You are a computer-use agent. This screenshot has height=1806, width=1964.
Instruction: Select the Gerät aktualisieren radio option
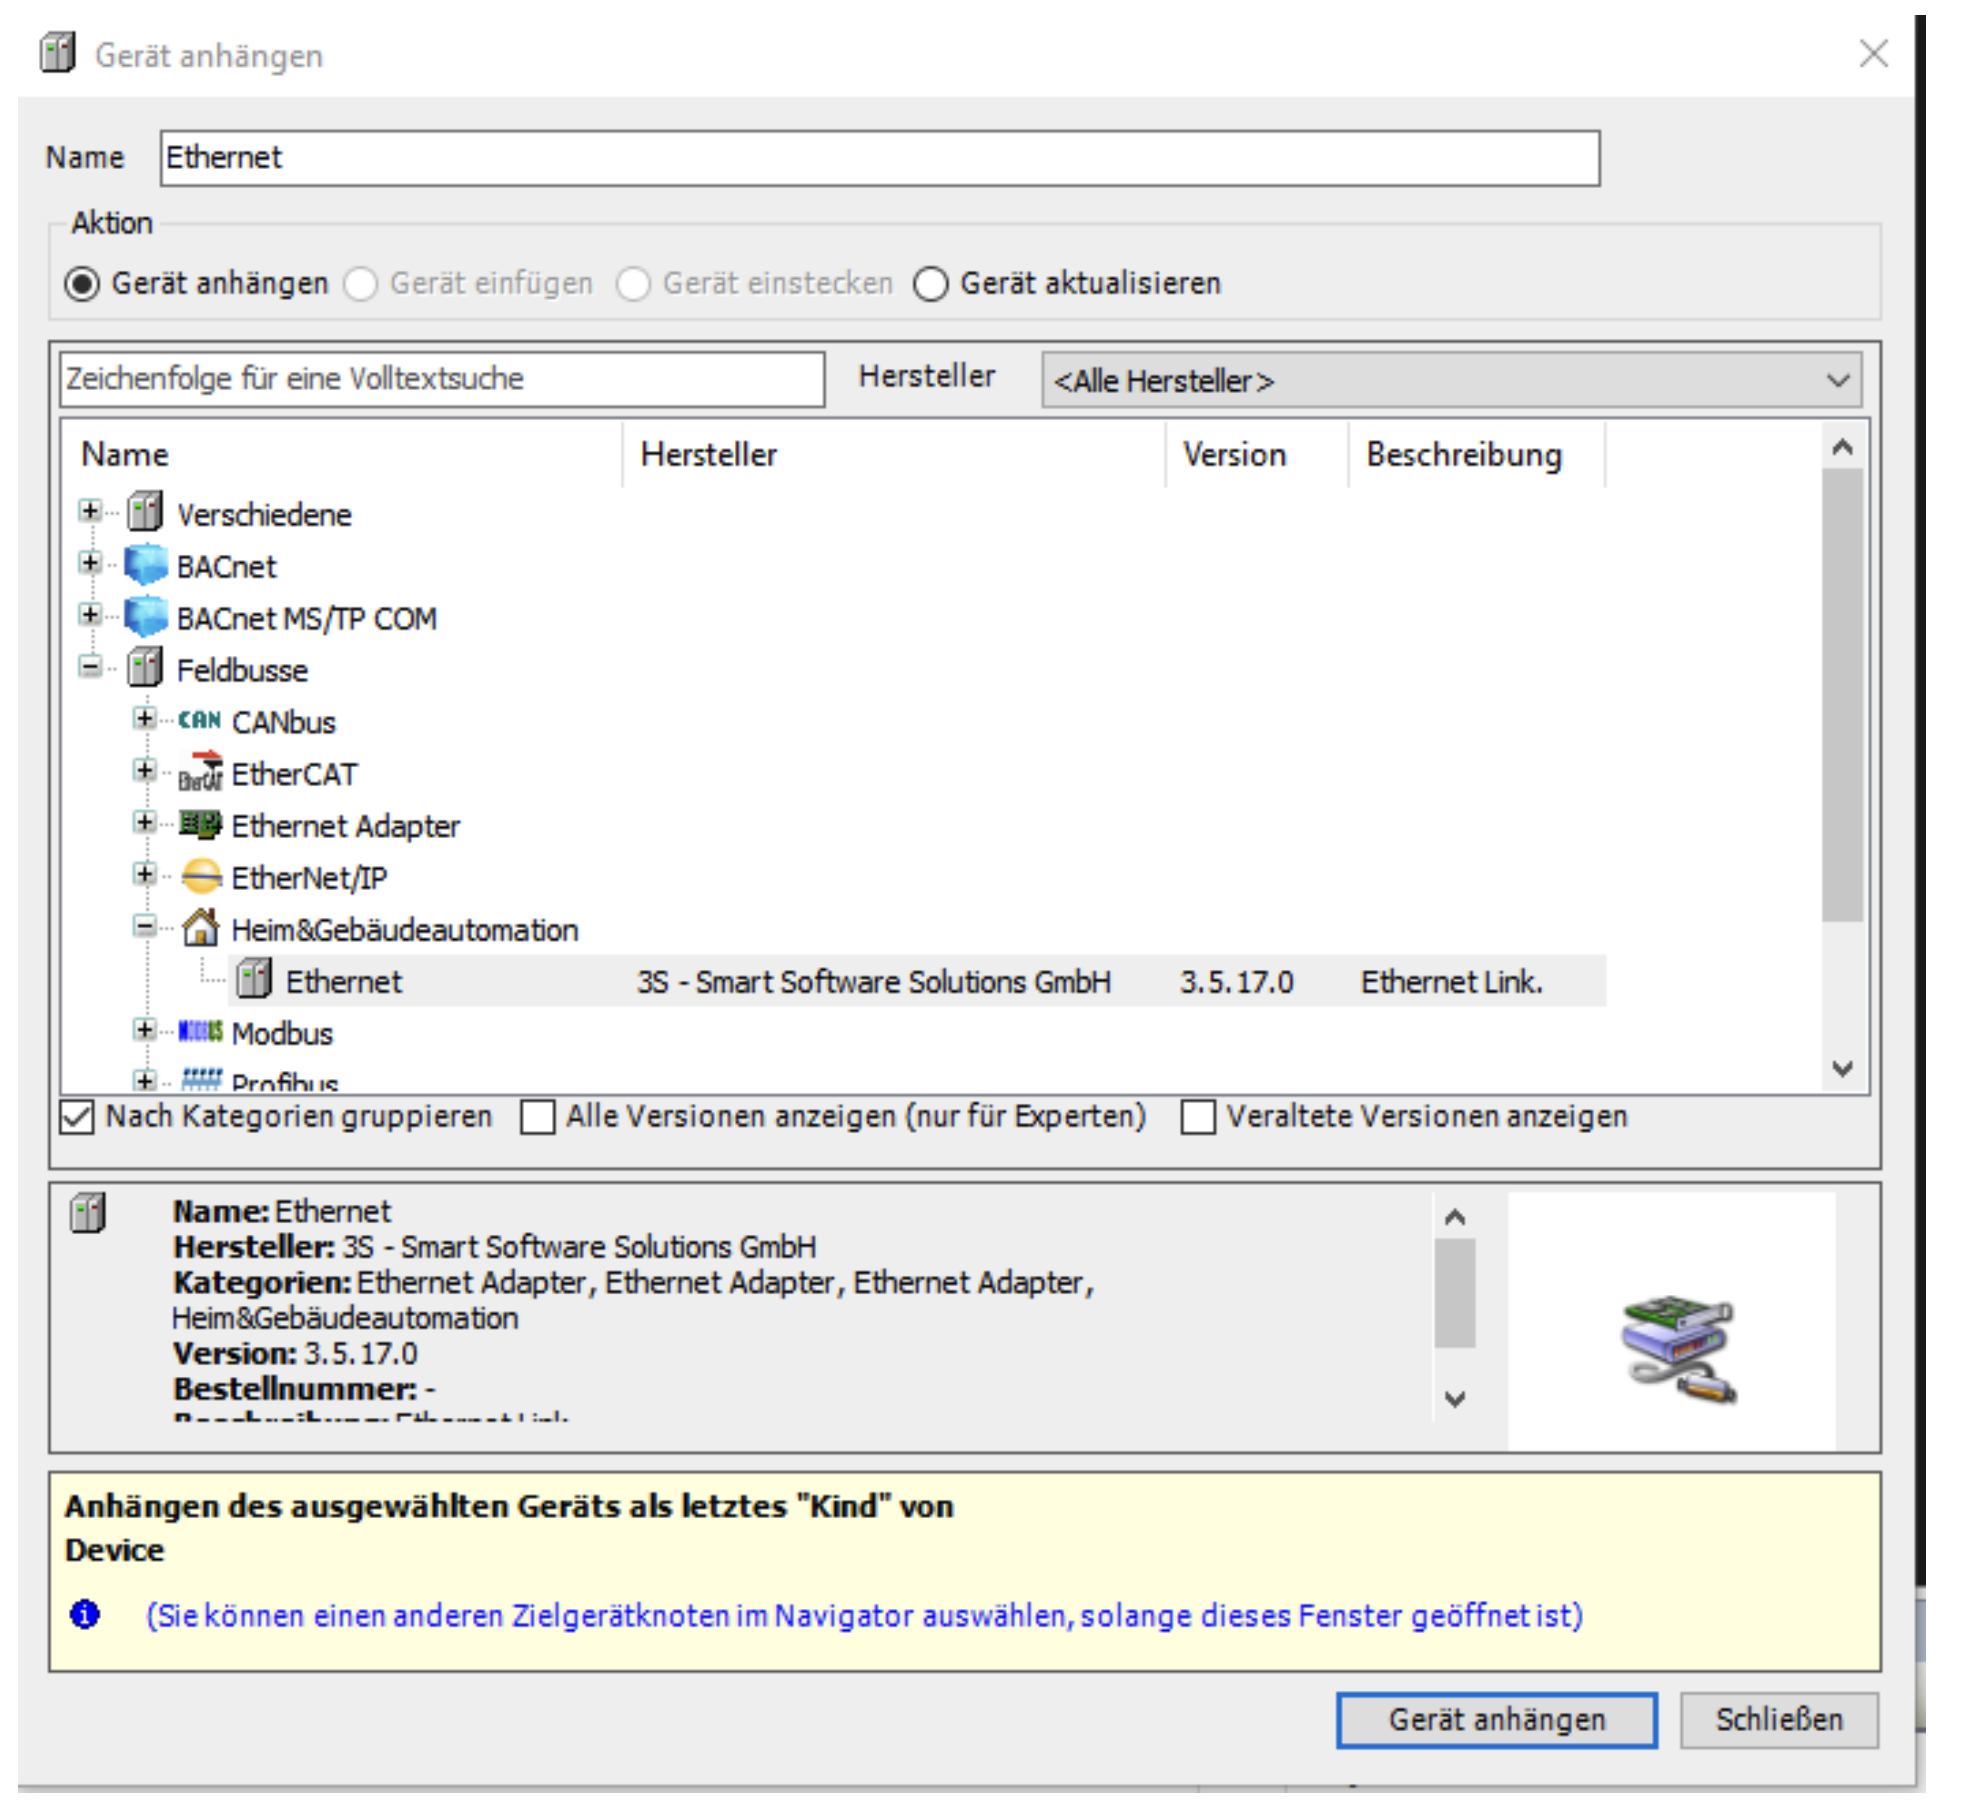[930, 284]
